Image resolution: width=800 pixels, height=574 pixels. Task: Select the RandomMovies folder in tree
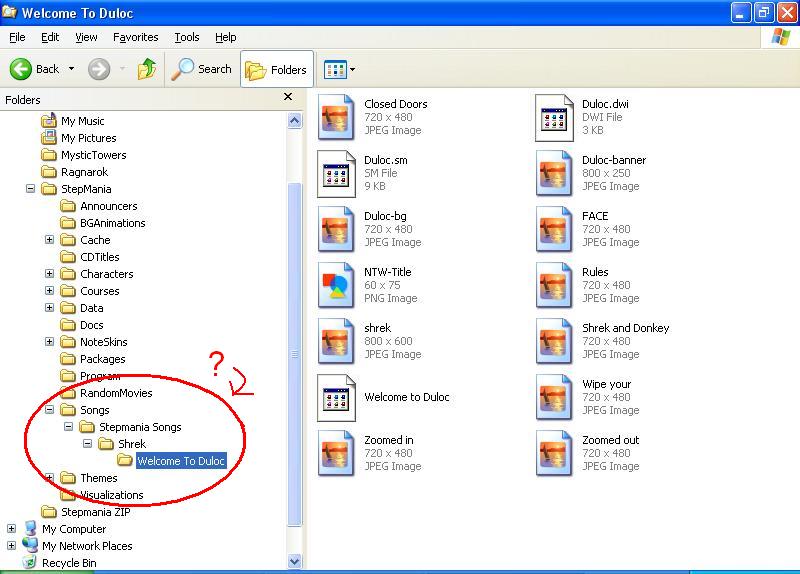(116, 393)
